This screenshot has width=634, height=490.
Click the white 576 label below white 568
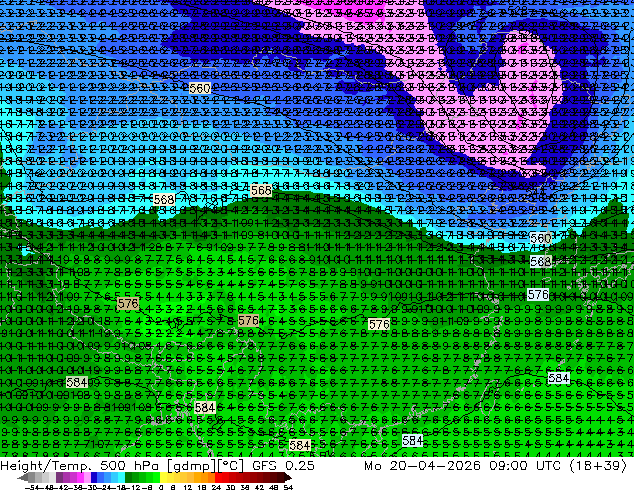click(x=538, y=294)
